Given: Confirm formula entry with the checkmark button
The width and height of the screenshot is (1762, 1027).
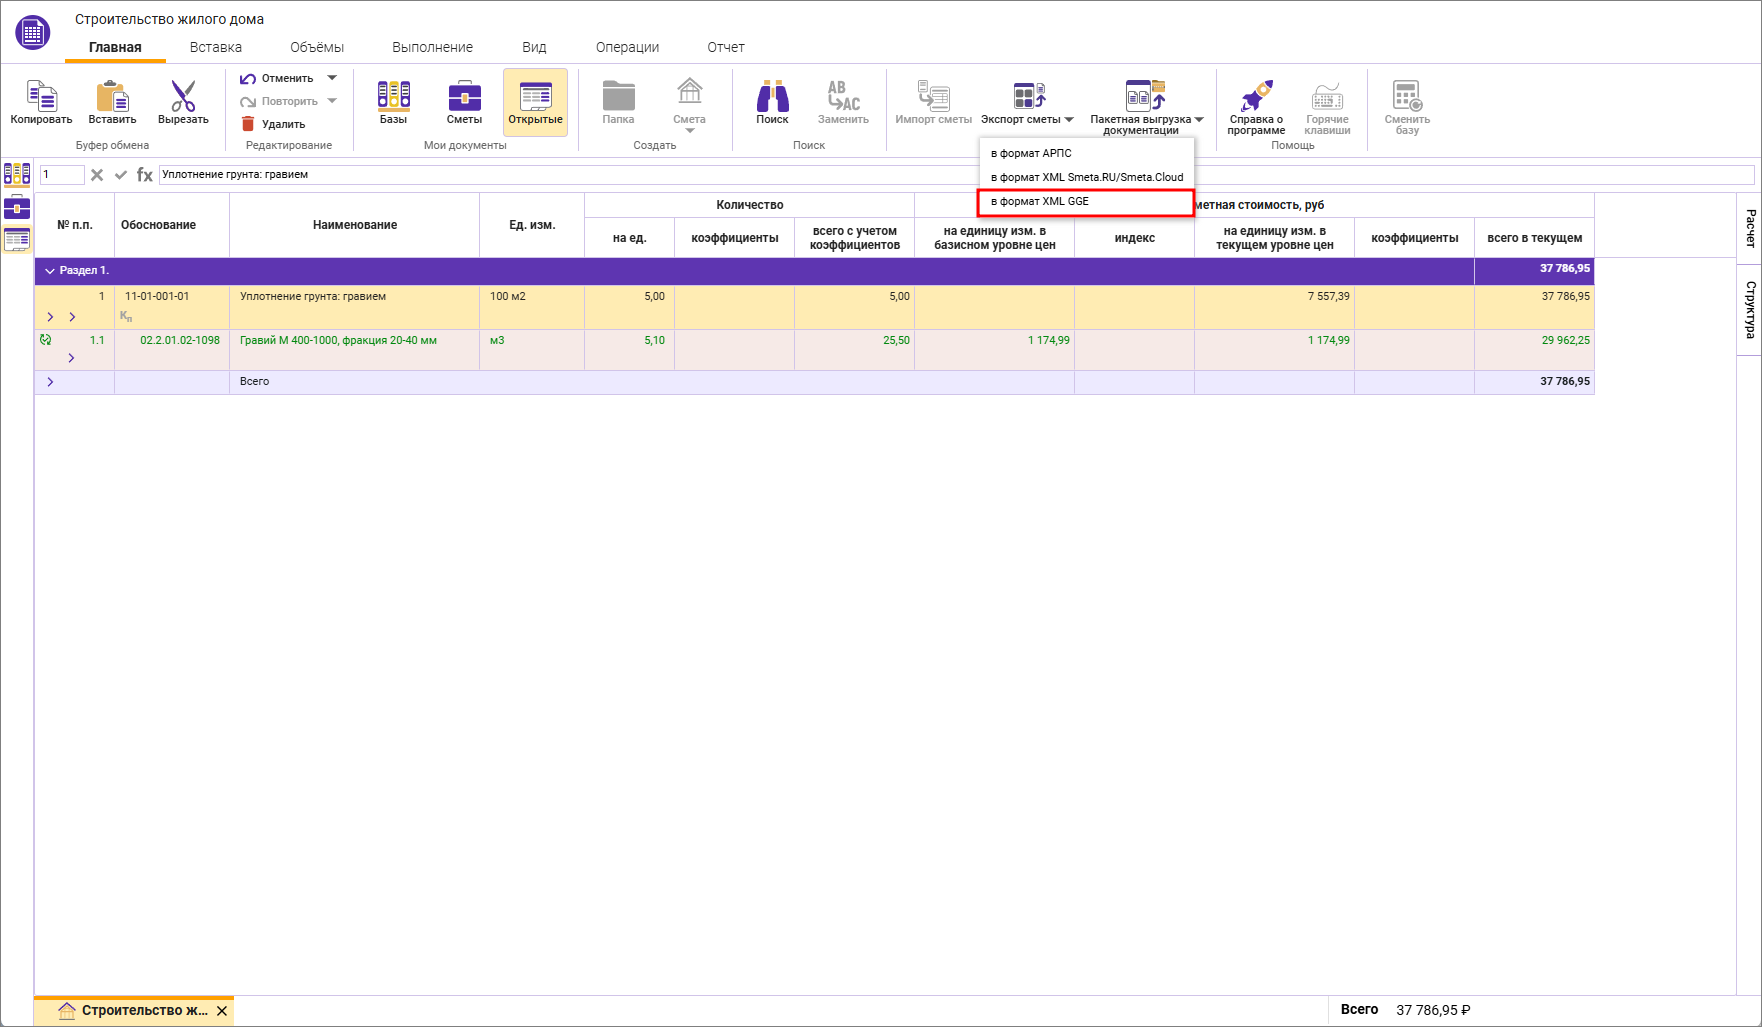Looking at the screenshot, I should click(x=121, y=175).
